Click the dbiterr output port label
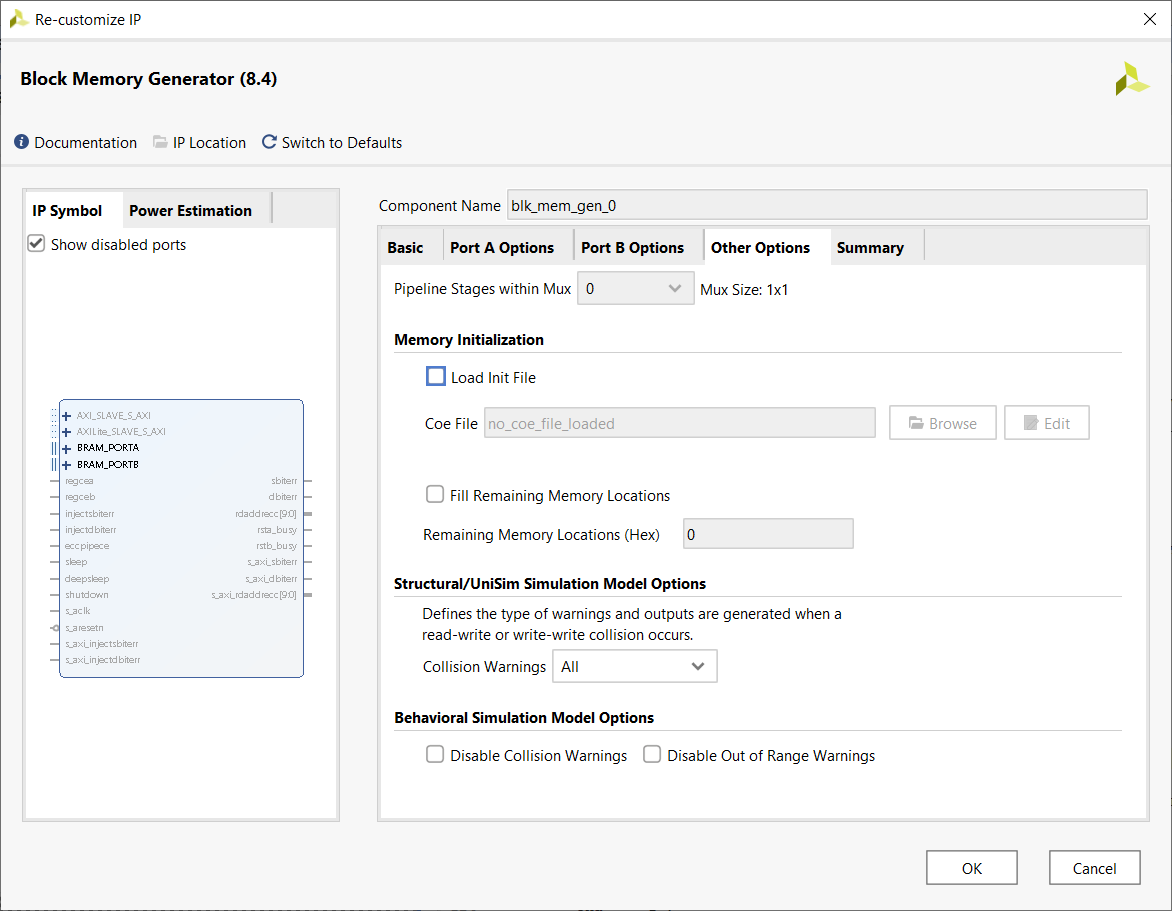 [283, 497]
